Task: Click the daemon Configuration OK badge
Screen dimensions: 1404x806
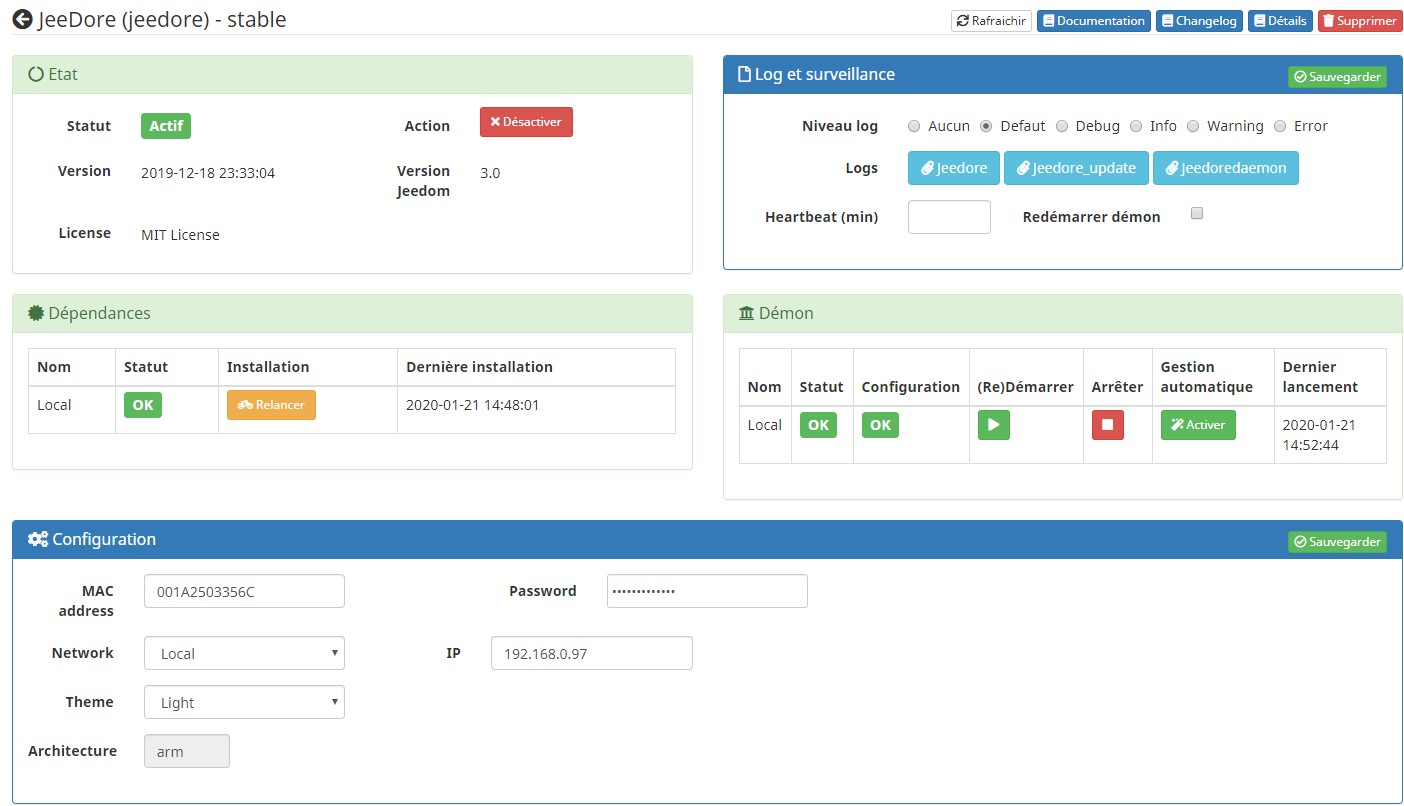Action: point(880,425)
